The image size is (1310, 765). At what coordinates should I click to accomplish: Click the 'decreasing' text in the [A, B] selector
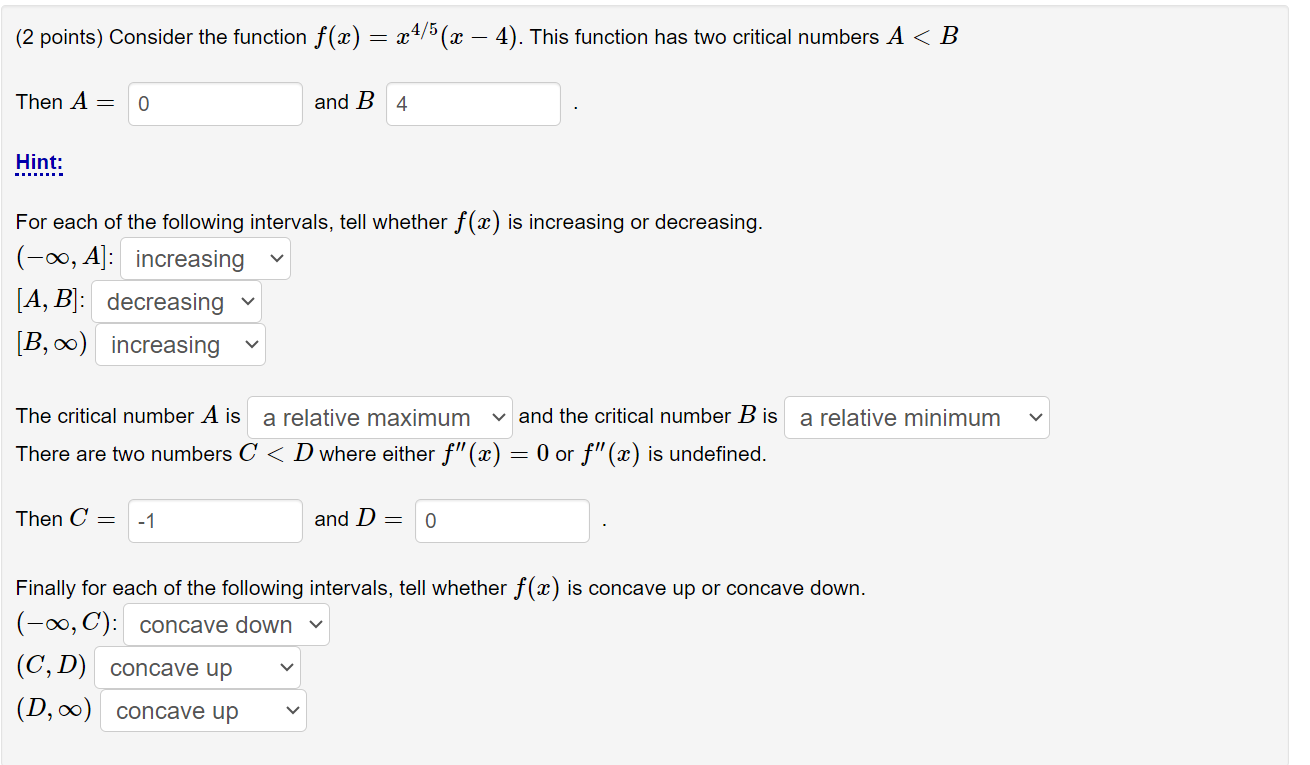[165, 301]
